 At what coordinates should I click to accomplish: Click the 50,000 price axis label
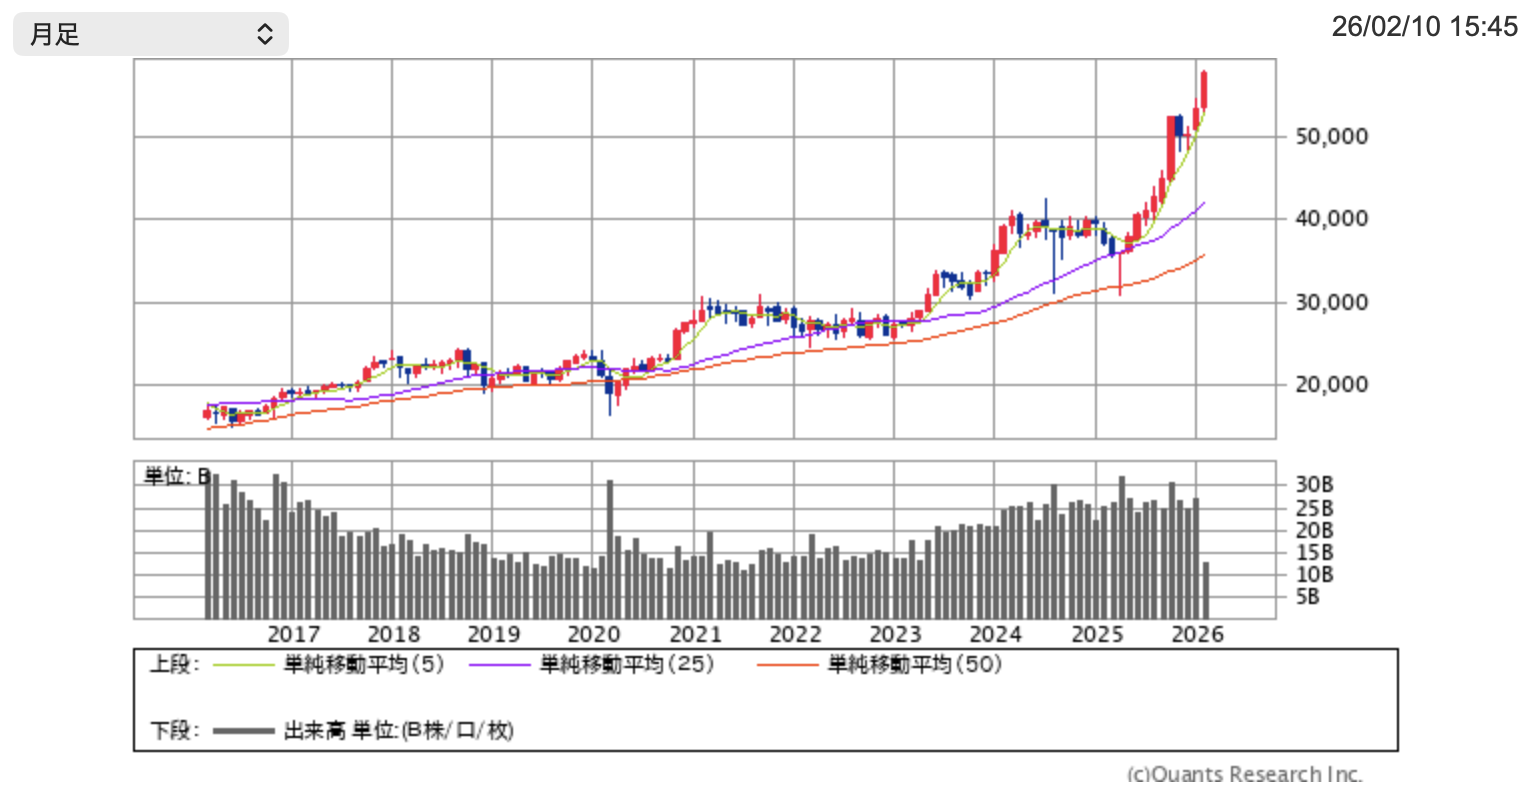tap(1334, 136)
